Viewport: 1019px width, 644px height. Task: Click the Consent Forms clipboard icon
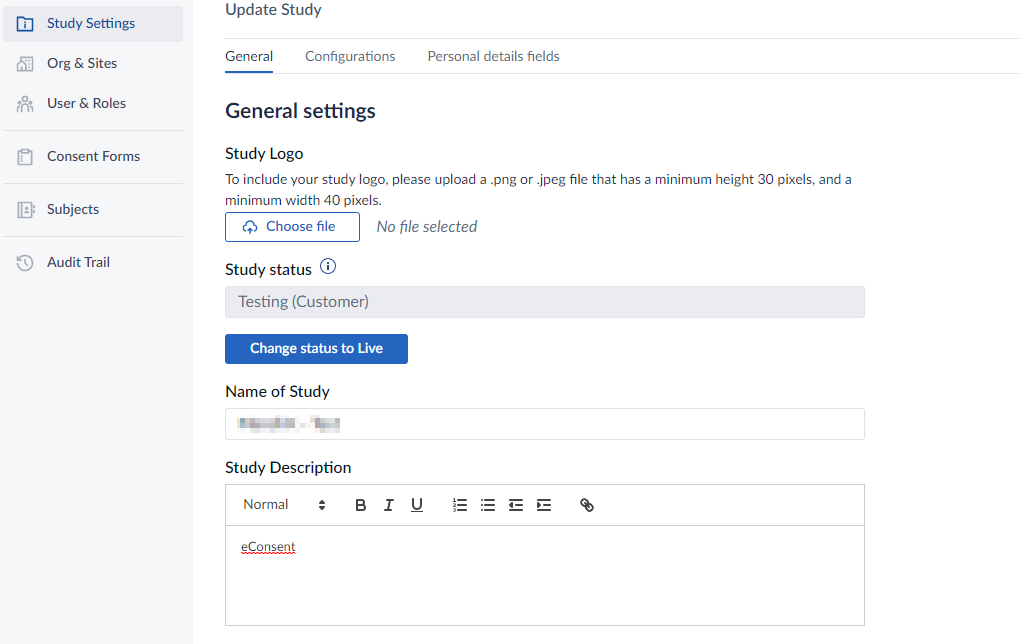(x=25, y=157)
